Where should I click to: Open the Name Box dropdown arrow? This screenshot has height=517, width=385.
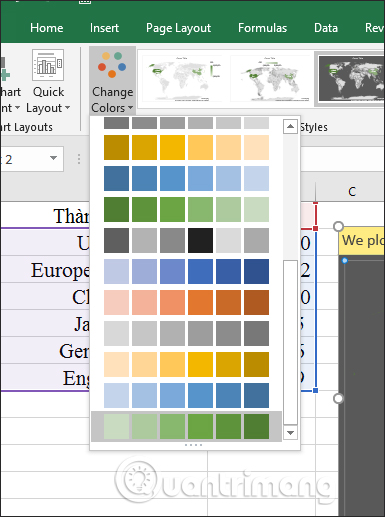tap(53, 158)
